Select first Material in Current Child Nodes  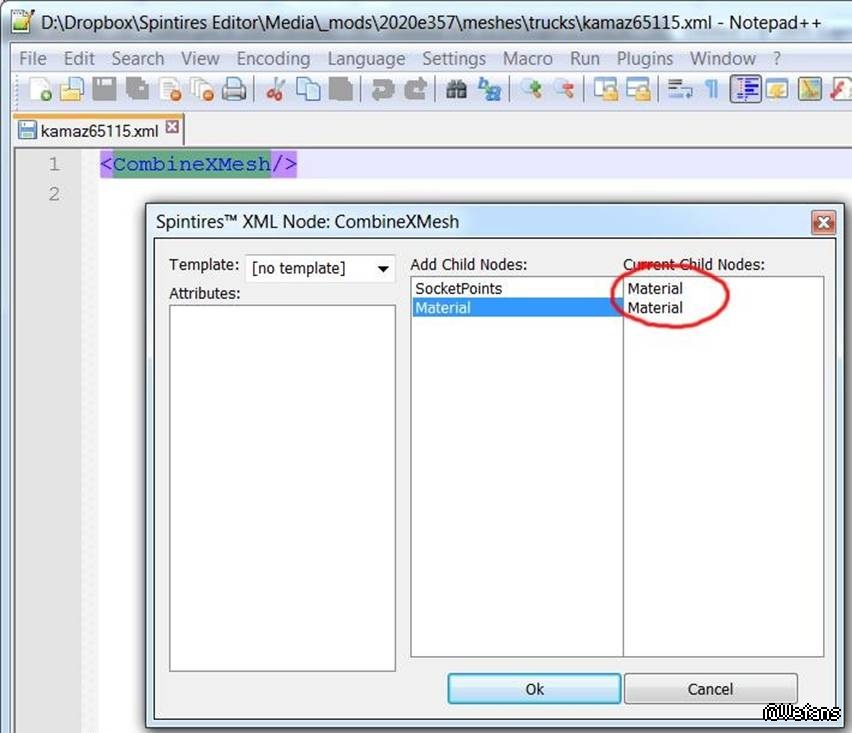pyautogui.click(x=655, y=288)
